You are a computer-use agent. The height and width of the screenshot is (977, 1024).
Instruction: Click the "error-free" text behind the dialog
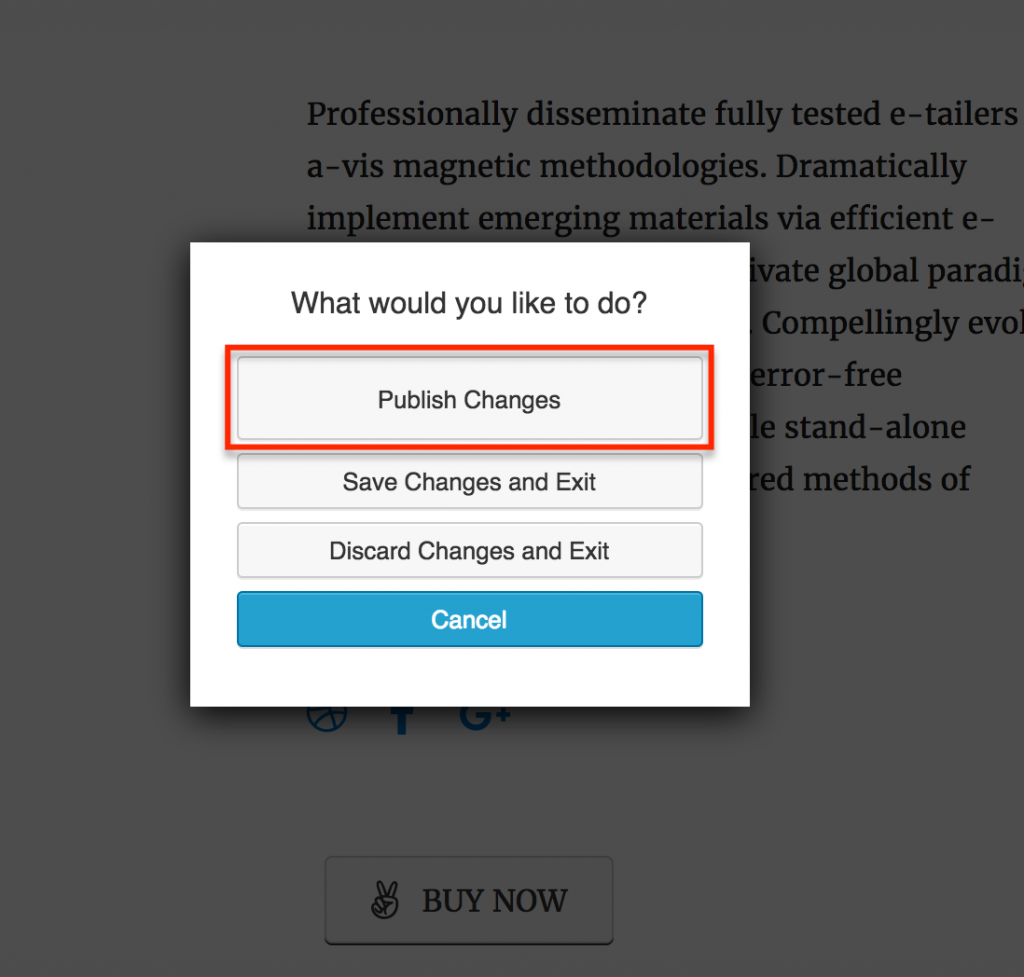[825, 375]
